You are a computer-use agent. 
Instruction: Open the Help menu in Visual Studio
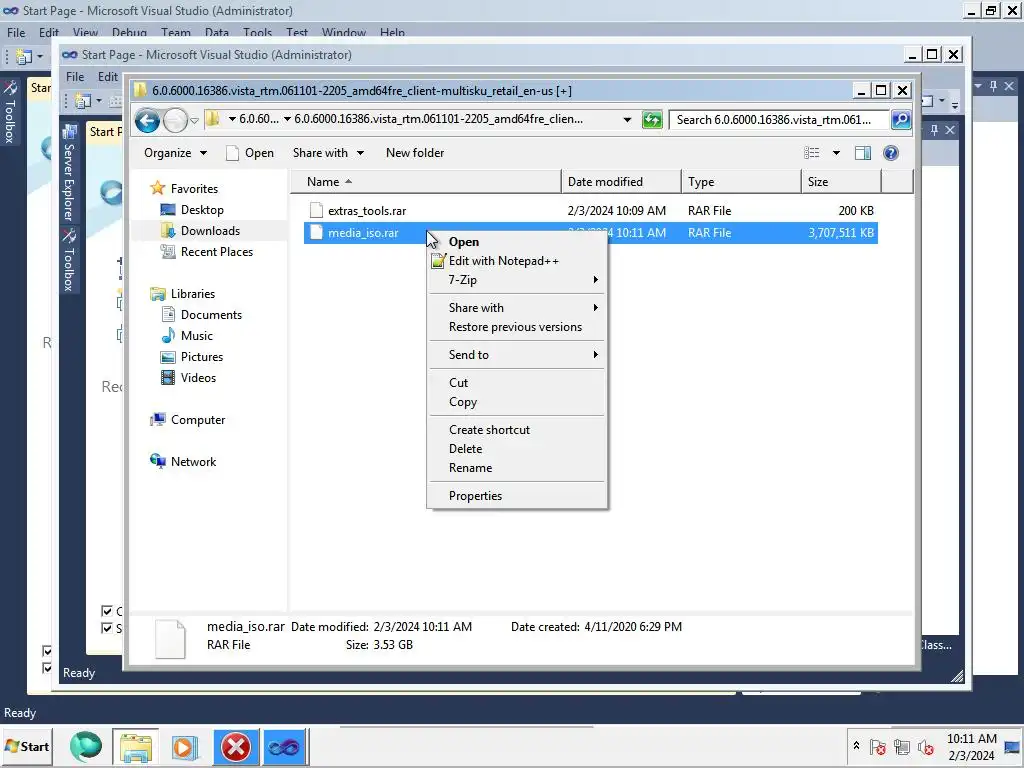(x=392, y=33)
